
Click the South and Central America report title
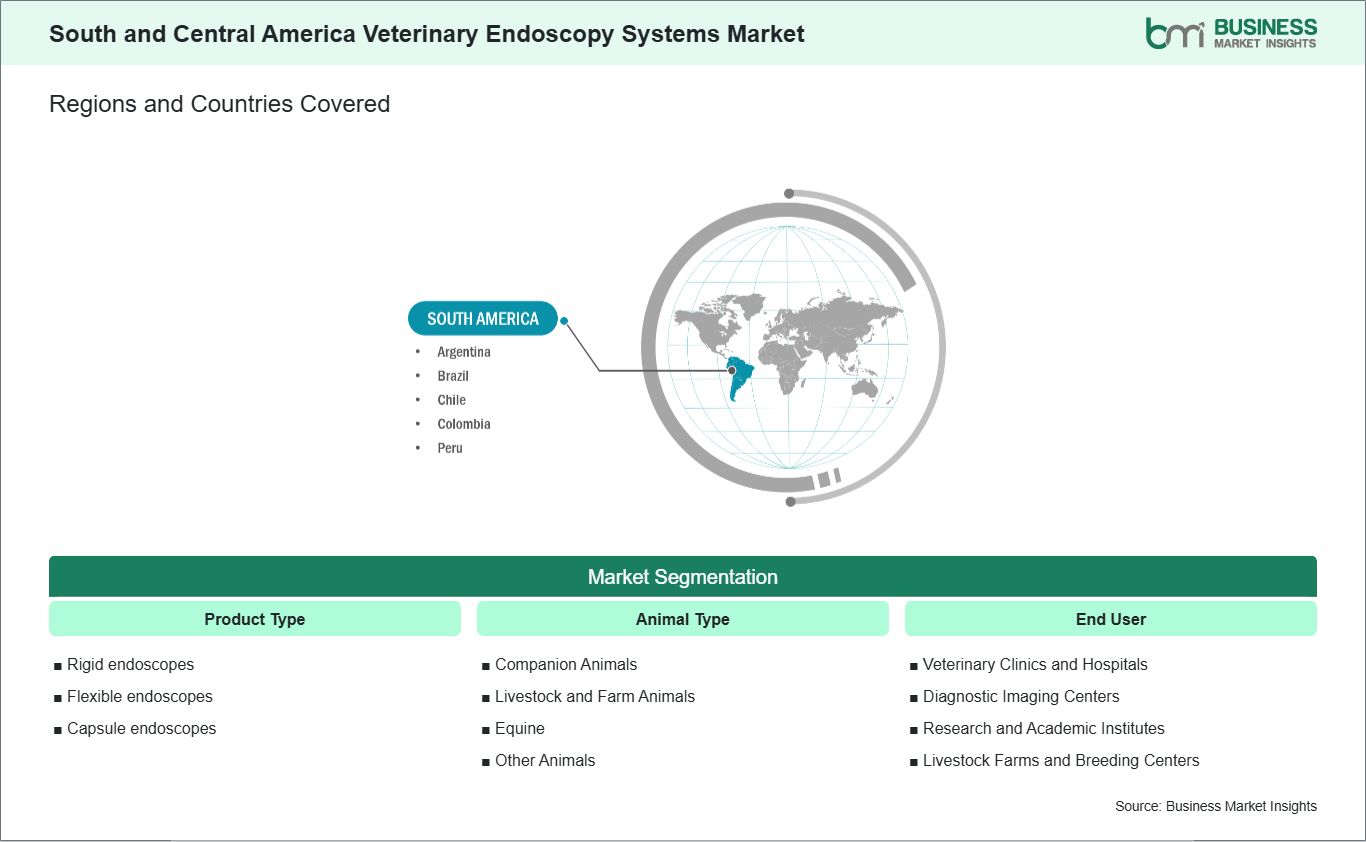click(427, 33)
